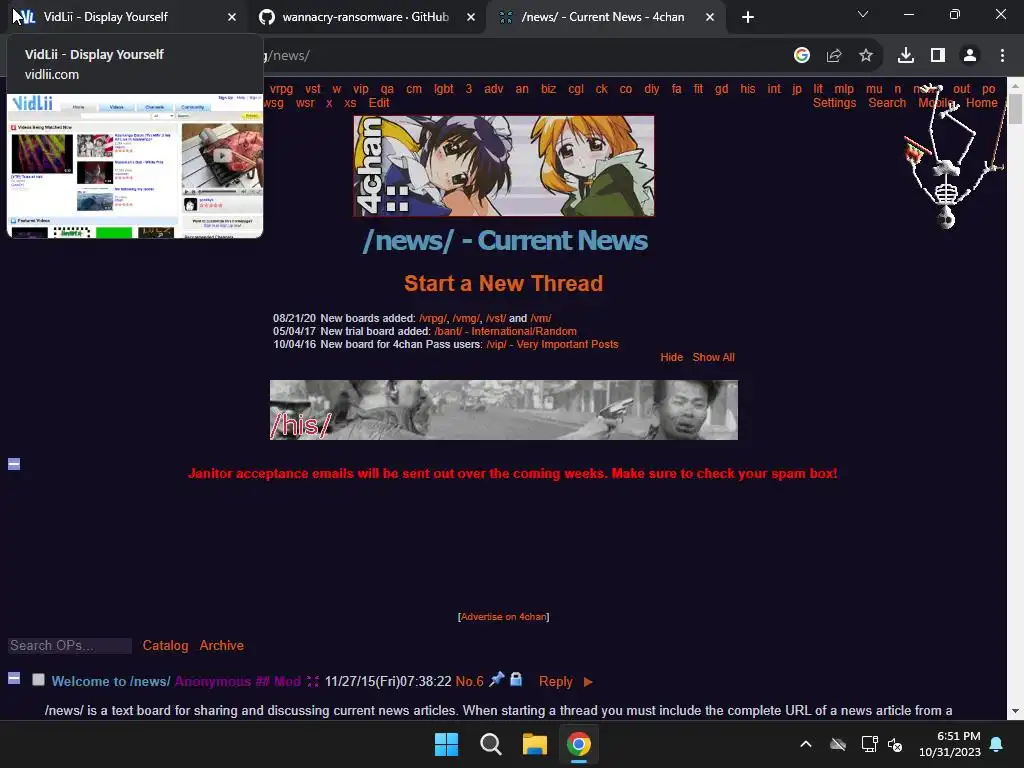Image resolution: width=1024 pixels, height=768 pixels.
Task: Click the VidLii tab preview thumbnail
Action: [135, 166]
